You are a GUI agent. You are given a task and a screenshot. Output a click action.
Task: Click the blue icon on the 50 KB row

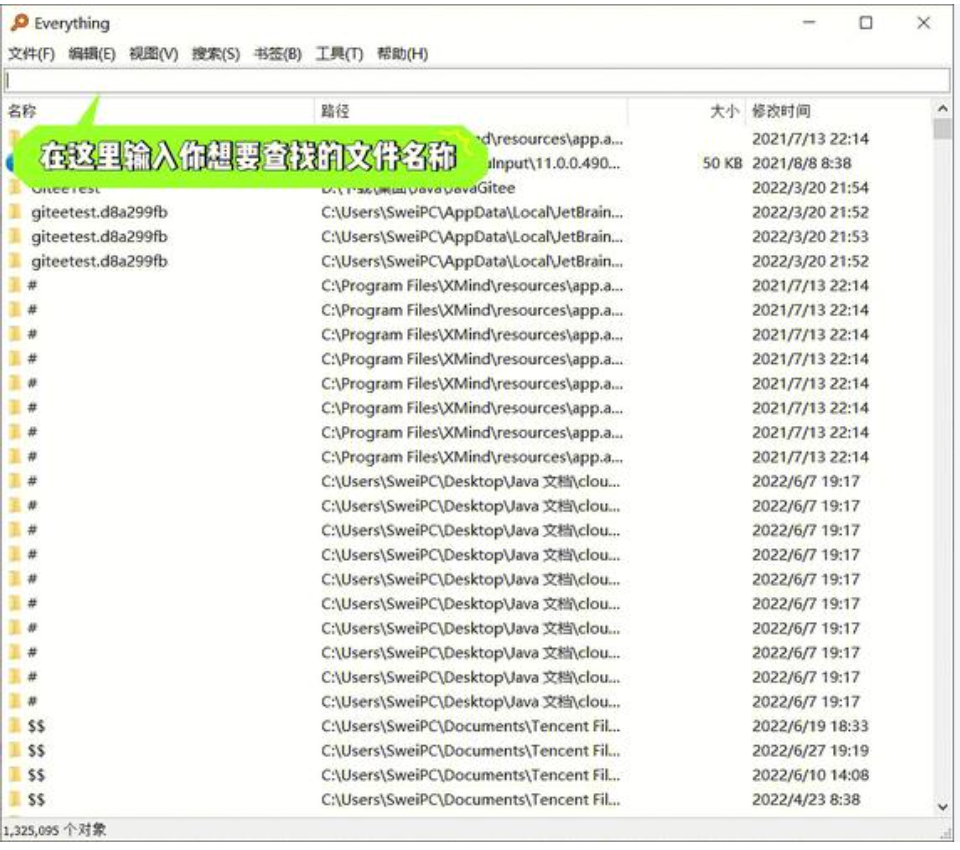(9, 162)
